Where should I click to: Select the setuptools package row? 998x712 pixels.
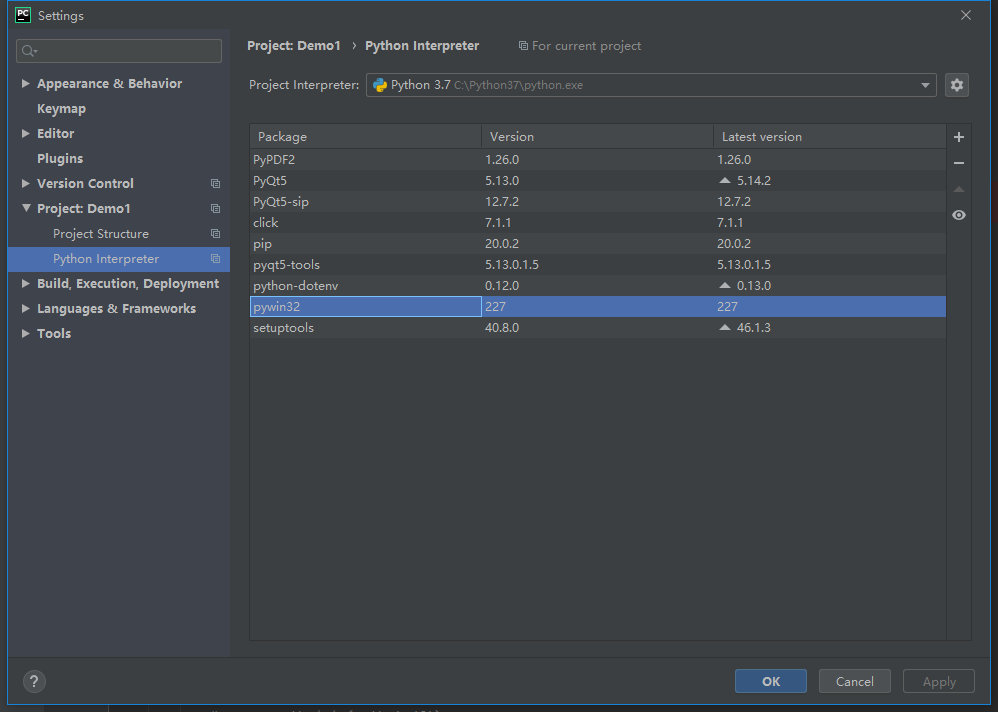coord(598,328)
